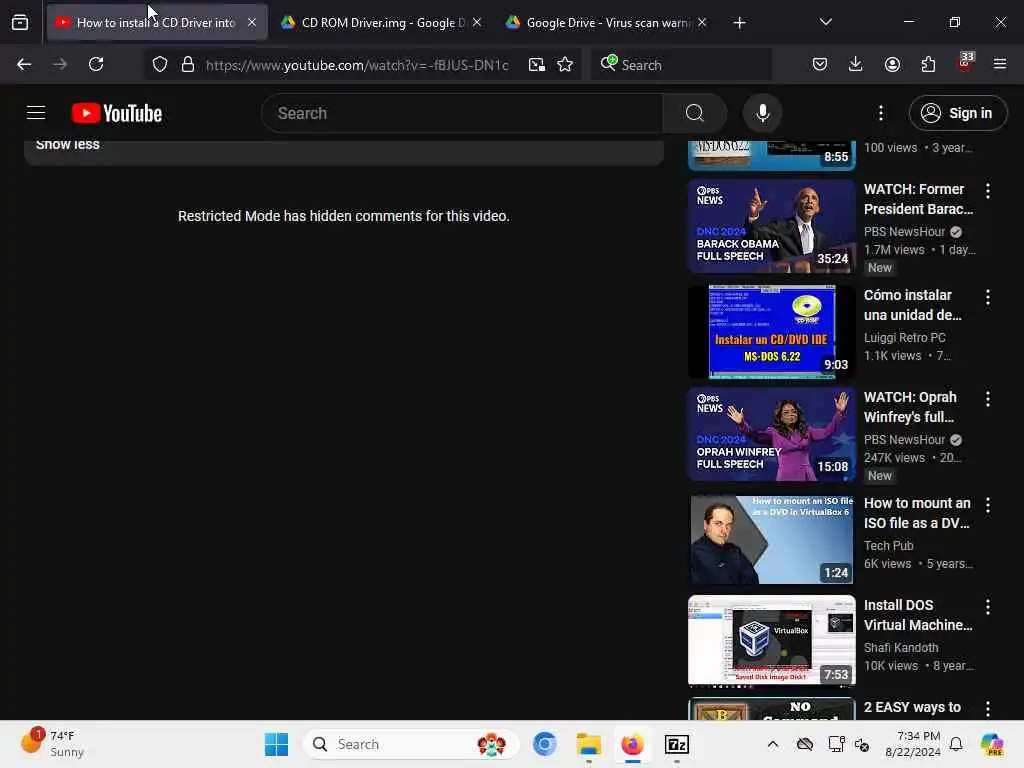This screenshot has height=768, width=1024.
Task: Open the extensions puzzle icon
Action: coord(928,64)
